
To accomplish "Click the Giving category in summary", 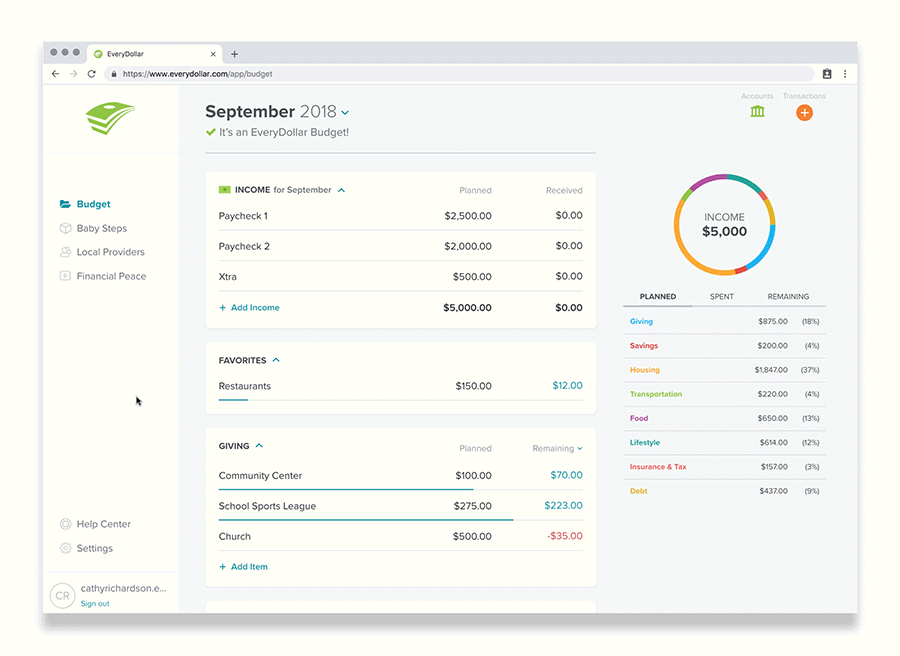I will pyautogui.click(x=641, y=321).
